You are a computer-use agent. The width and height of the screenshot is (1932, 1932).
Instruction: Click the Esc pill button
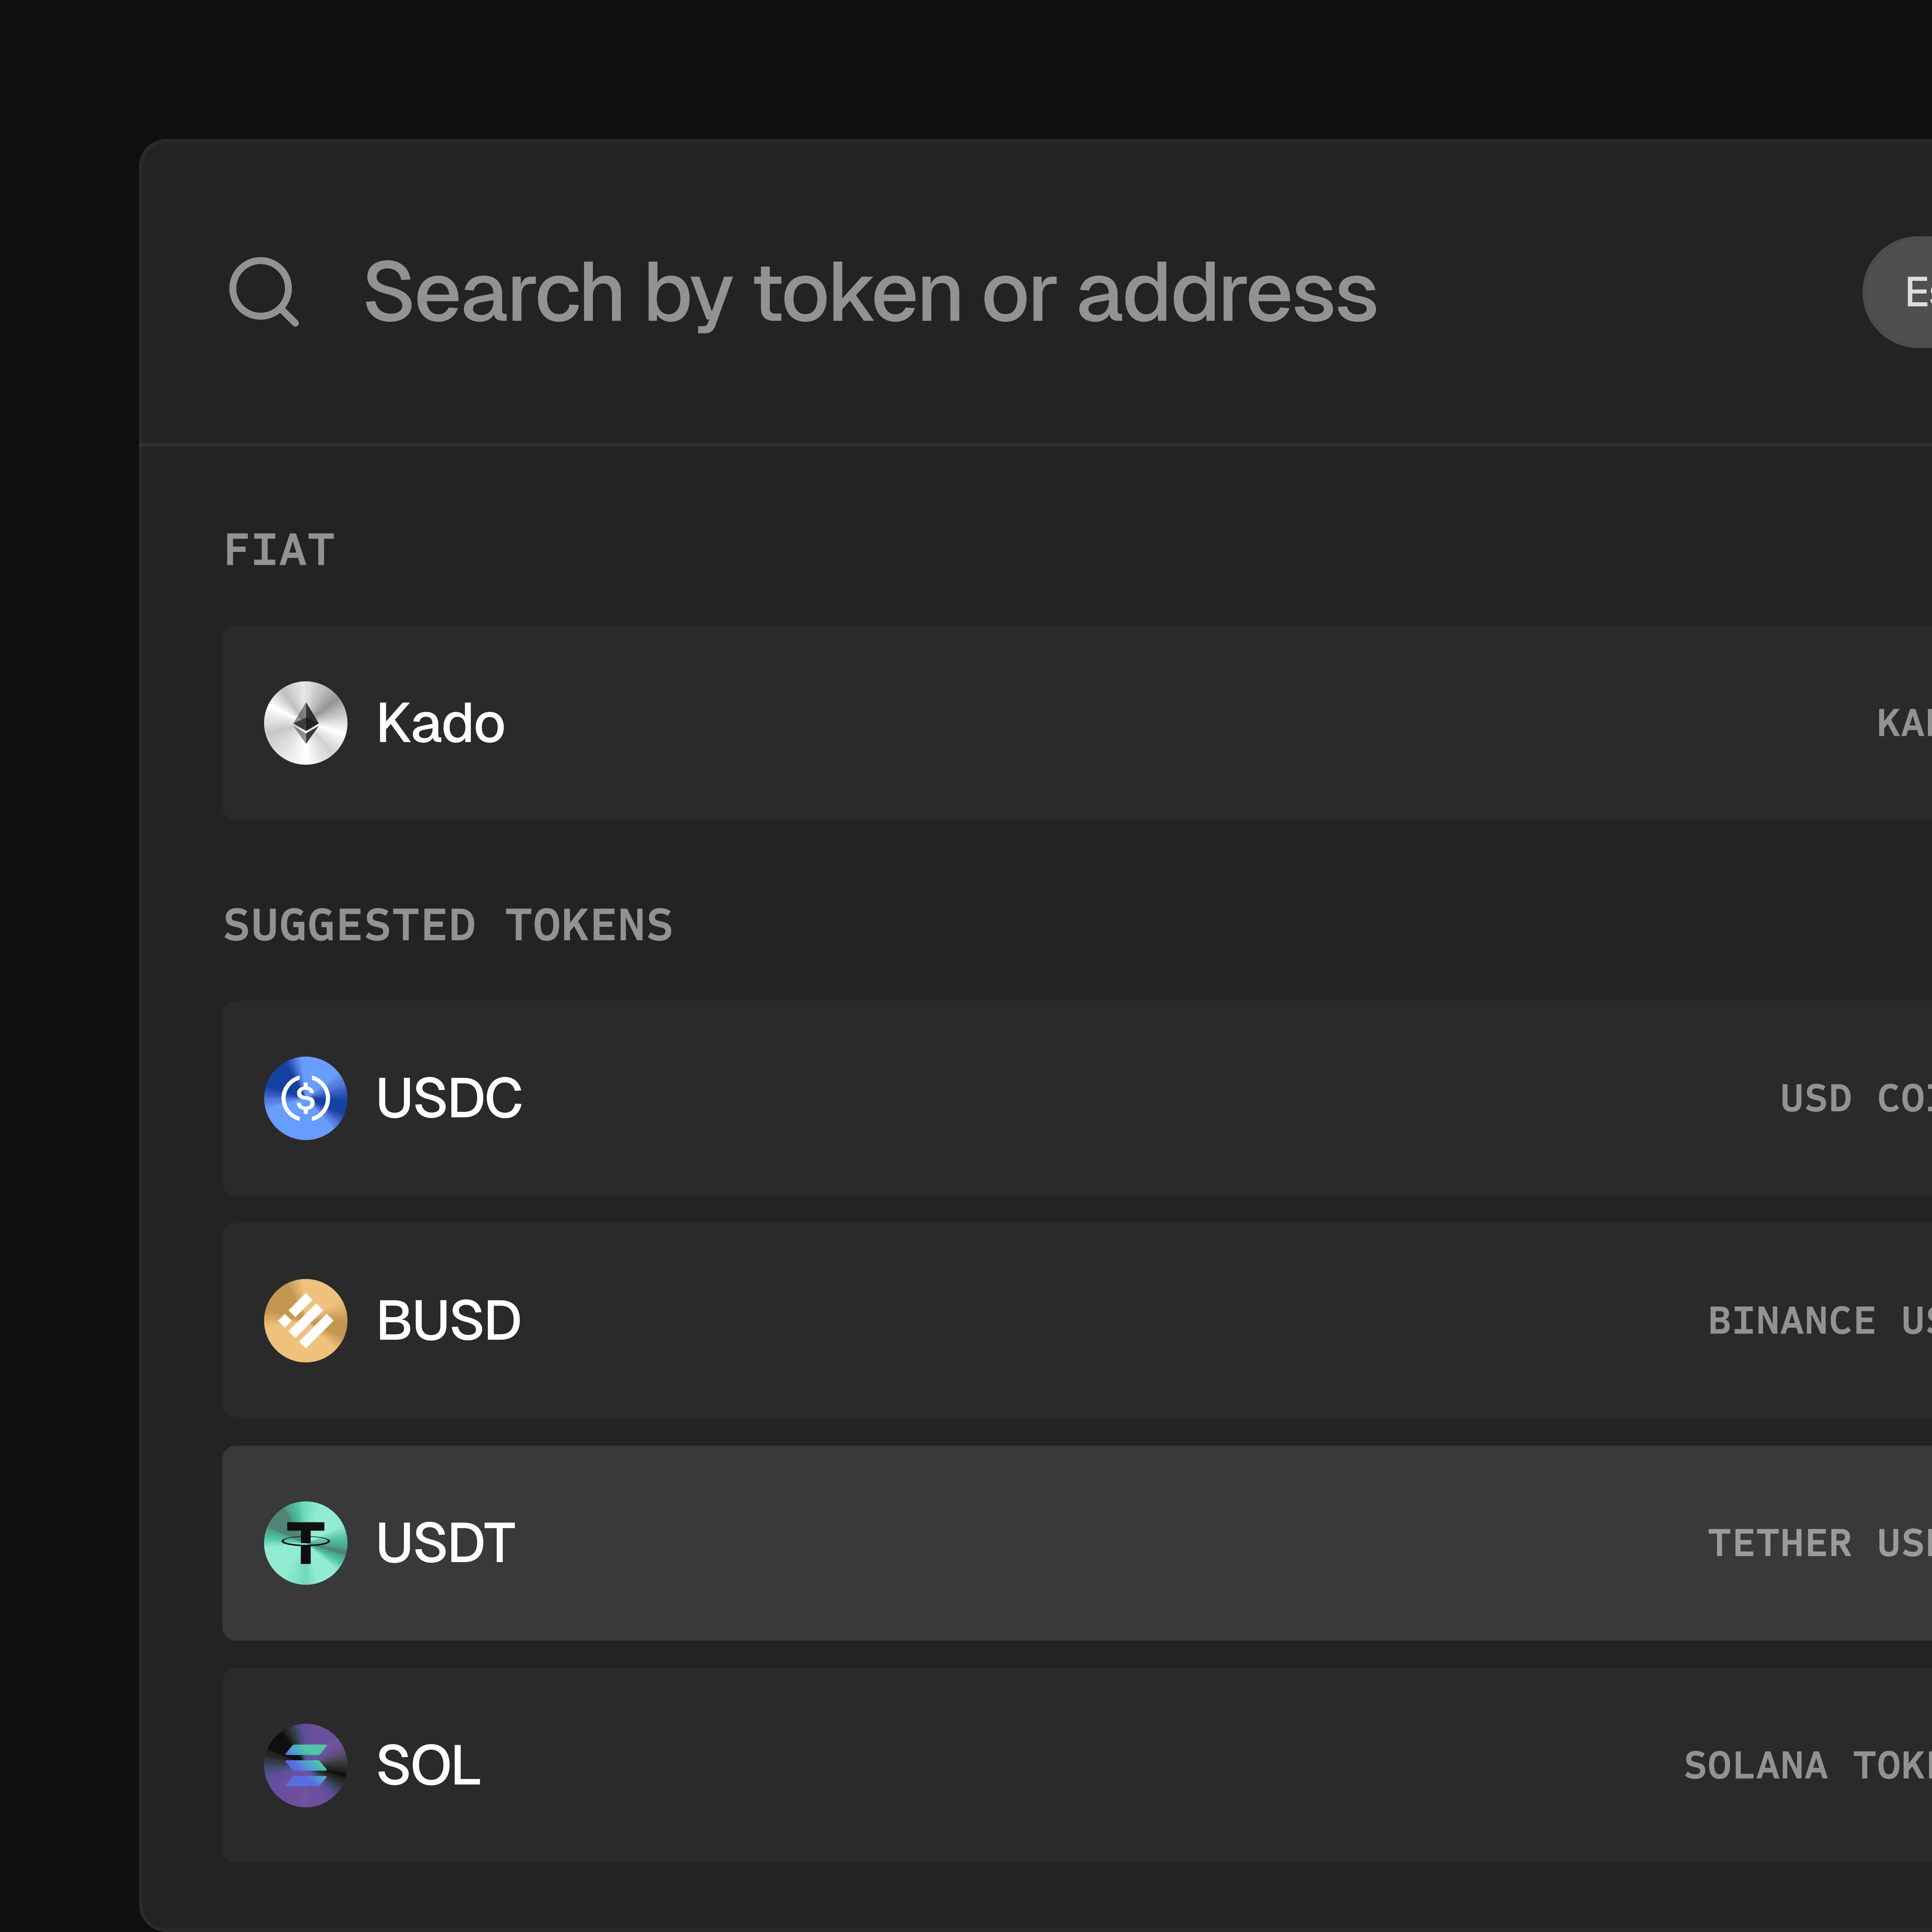coord(1897,292)
